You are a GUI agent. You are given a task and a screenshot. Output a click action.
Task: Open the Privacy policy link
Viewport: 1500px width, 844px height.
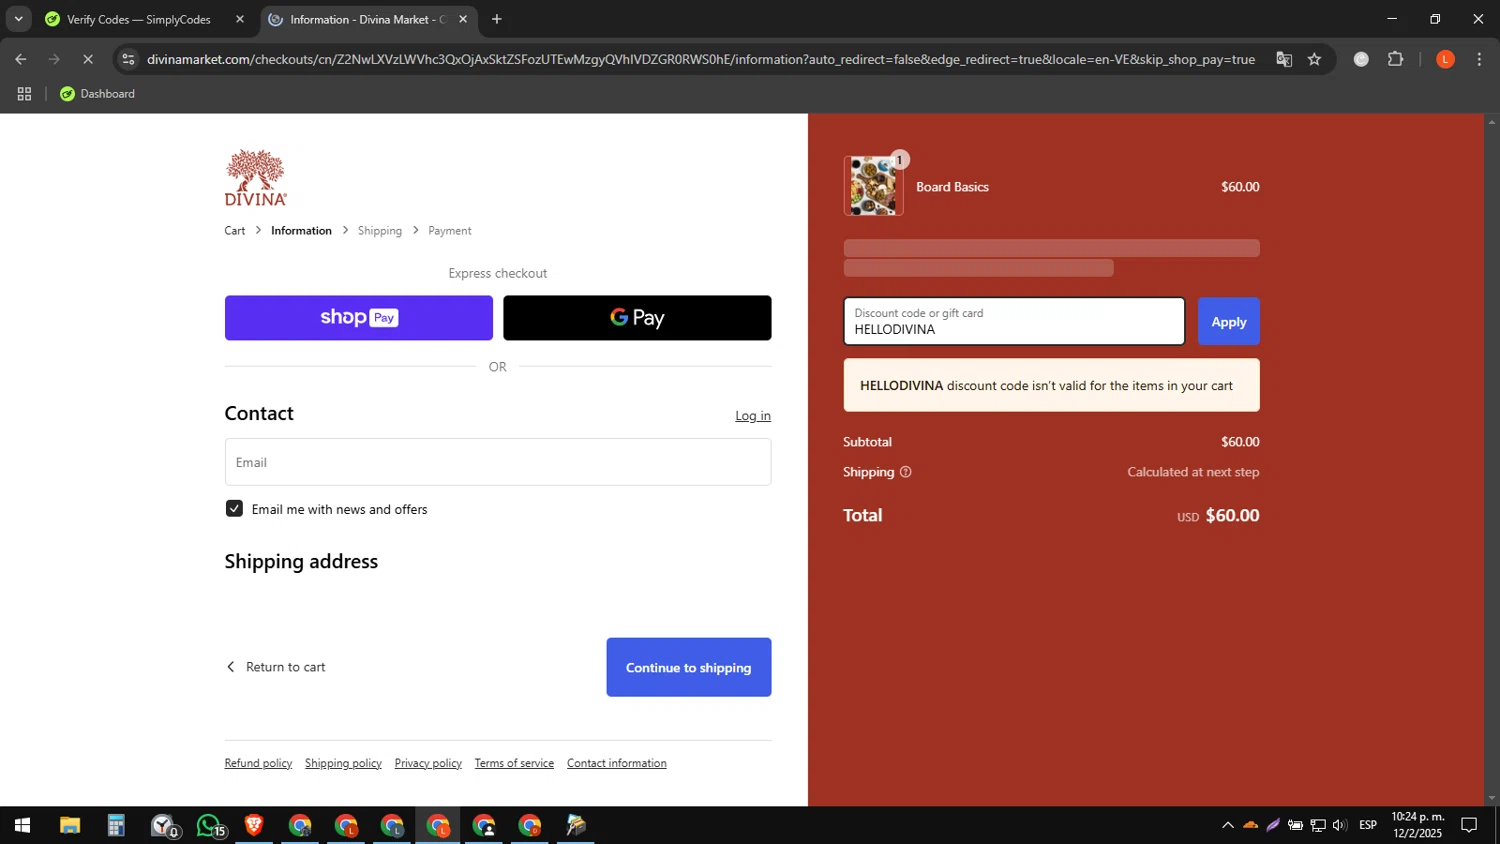[x=428, y=763]
